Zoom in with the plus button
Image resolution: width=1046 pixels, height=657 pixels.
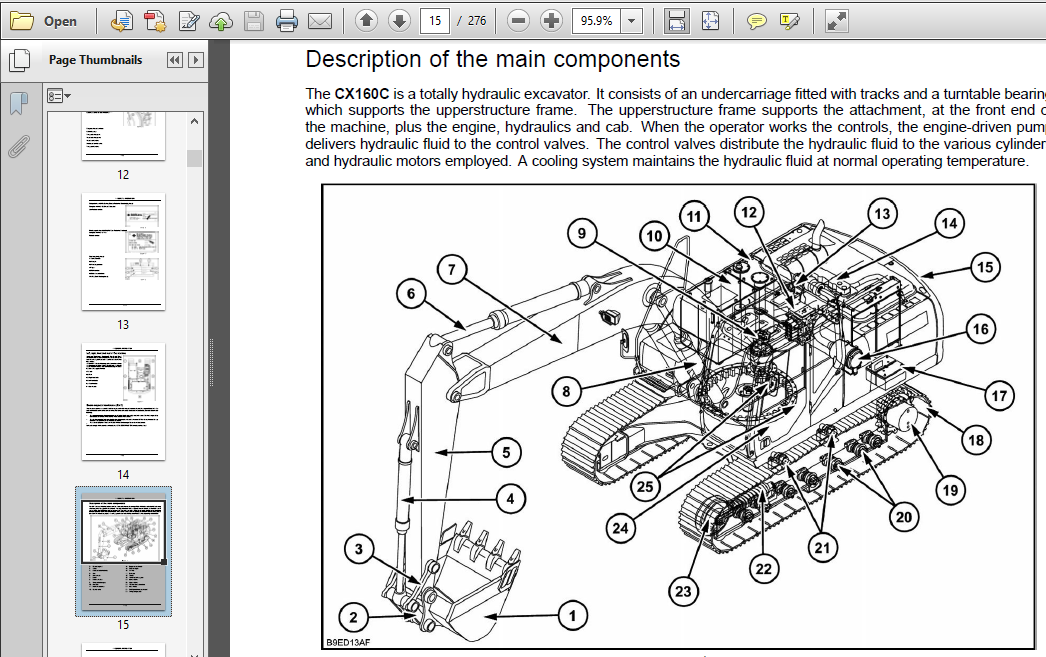click(x=551, y=21)
